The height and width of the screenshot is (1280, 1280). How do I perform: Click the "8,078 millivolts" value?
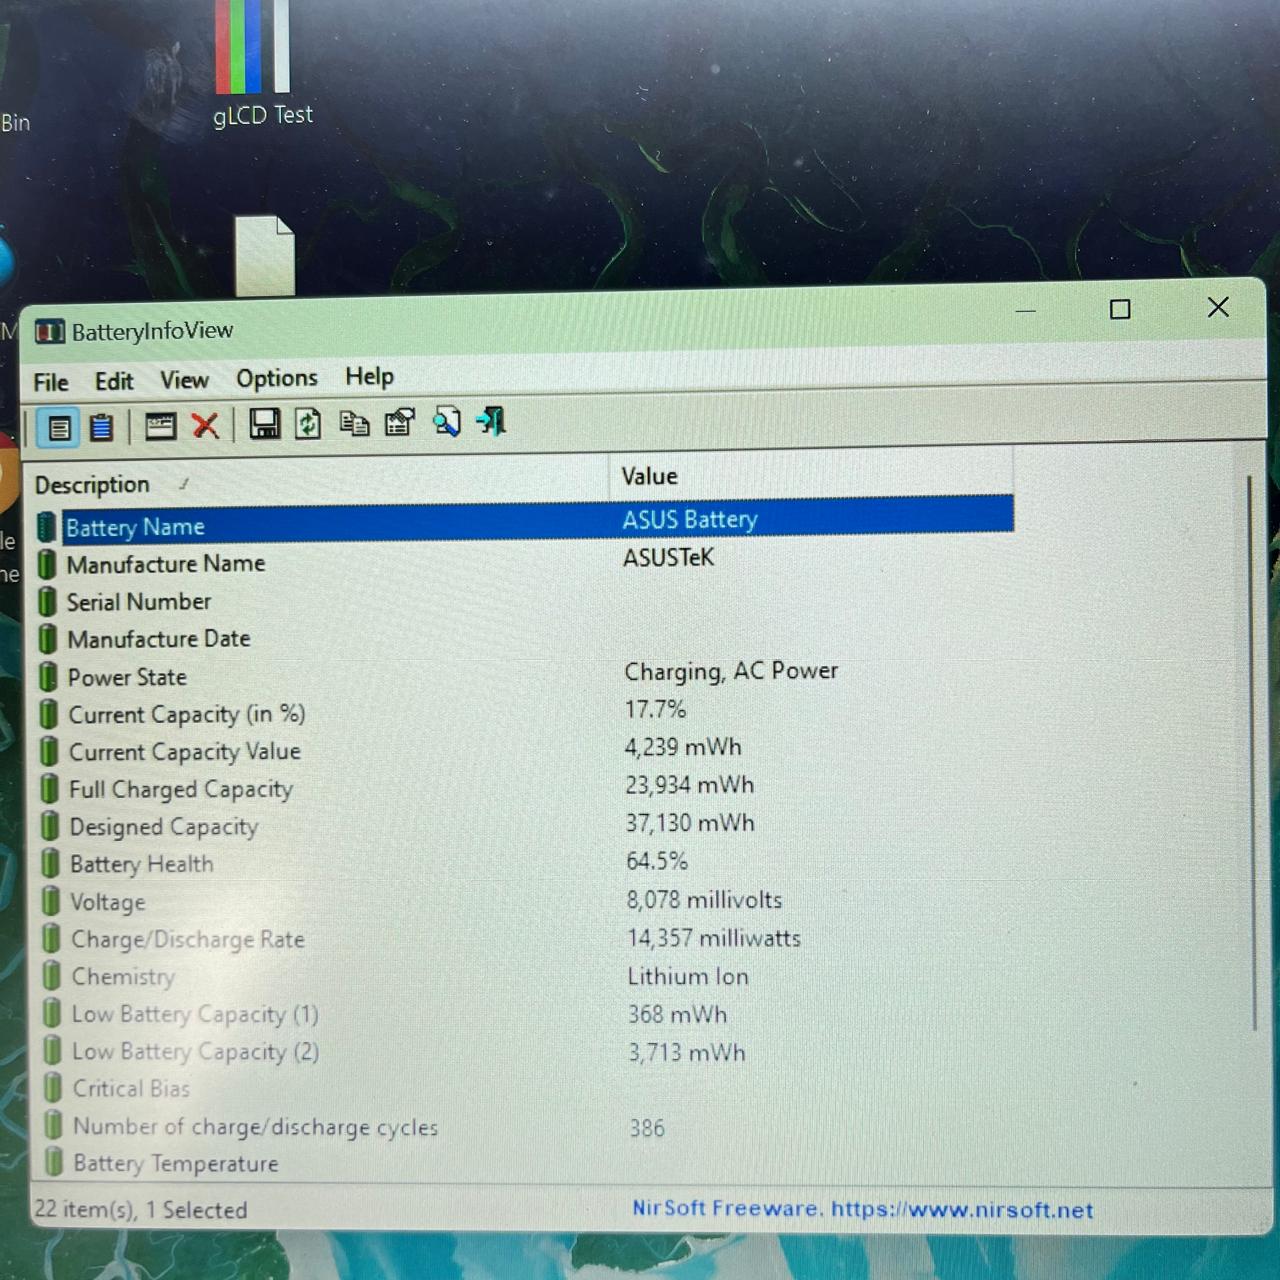704,900
